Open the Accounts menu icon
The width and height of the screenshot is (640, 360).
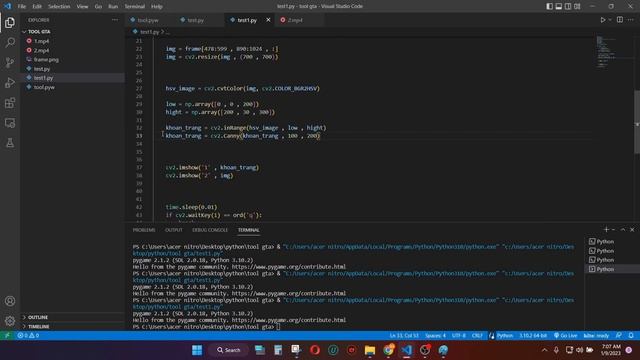pyautogui.click(x=10, y=301)
